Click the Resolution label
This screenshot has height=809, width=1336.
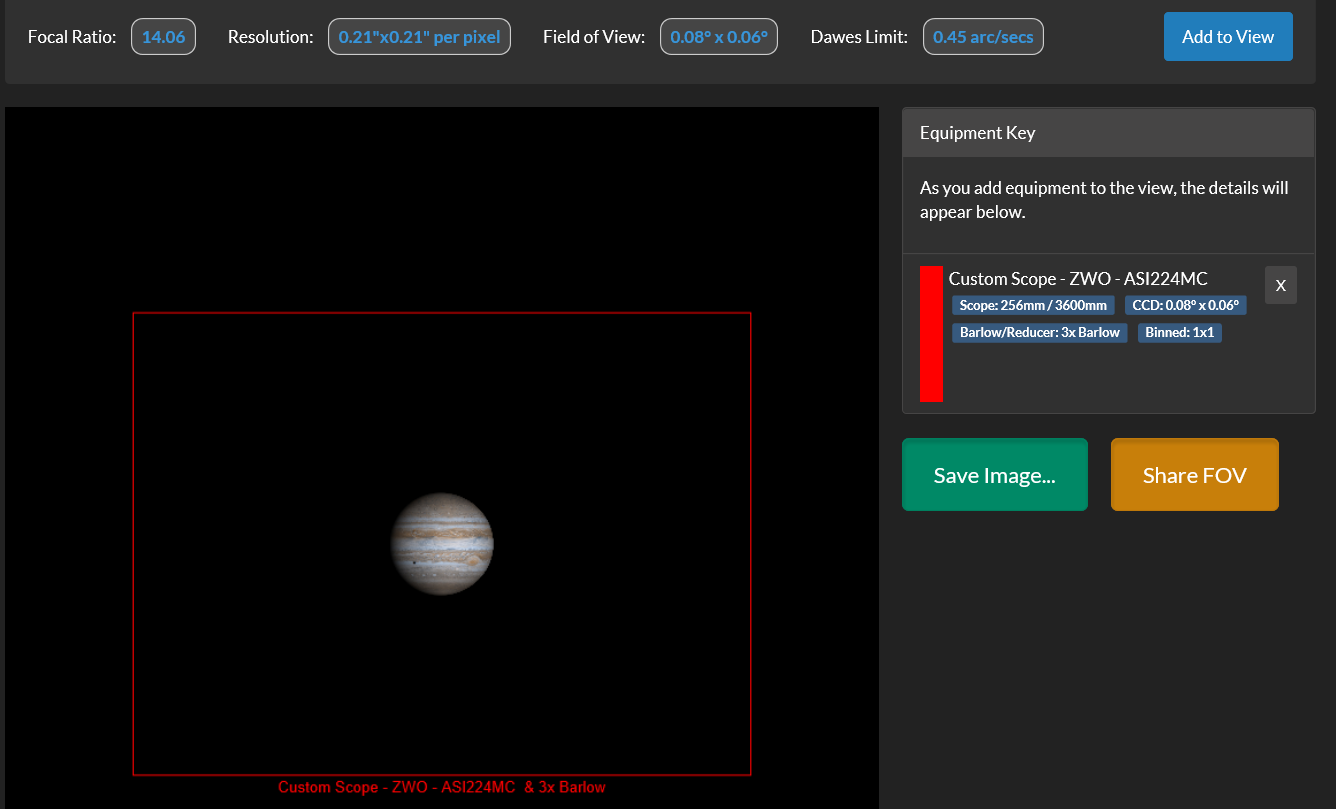(x=270, y=37)
